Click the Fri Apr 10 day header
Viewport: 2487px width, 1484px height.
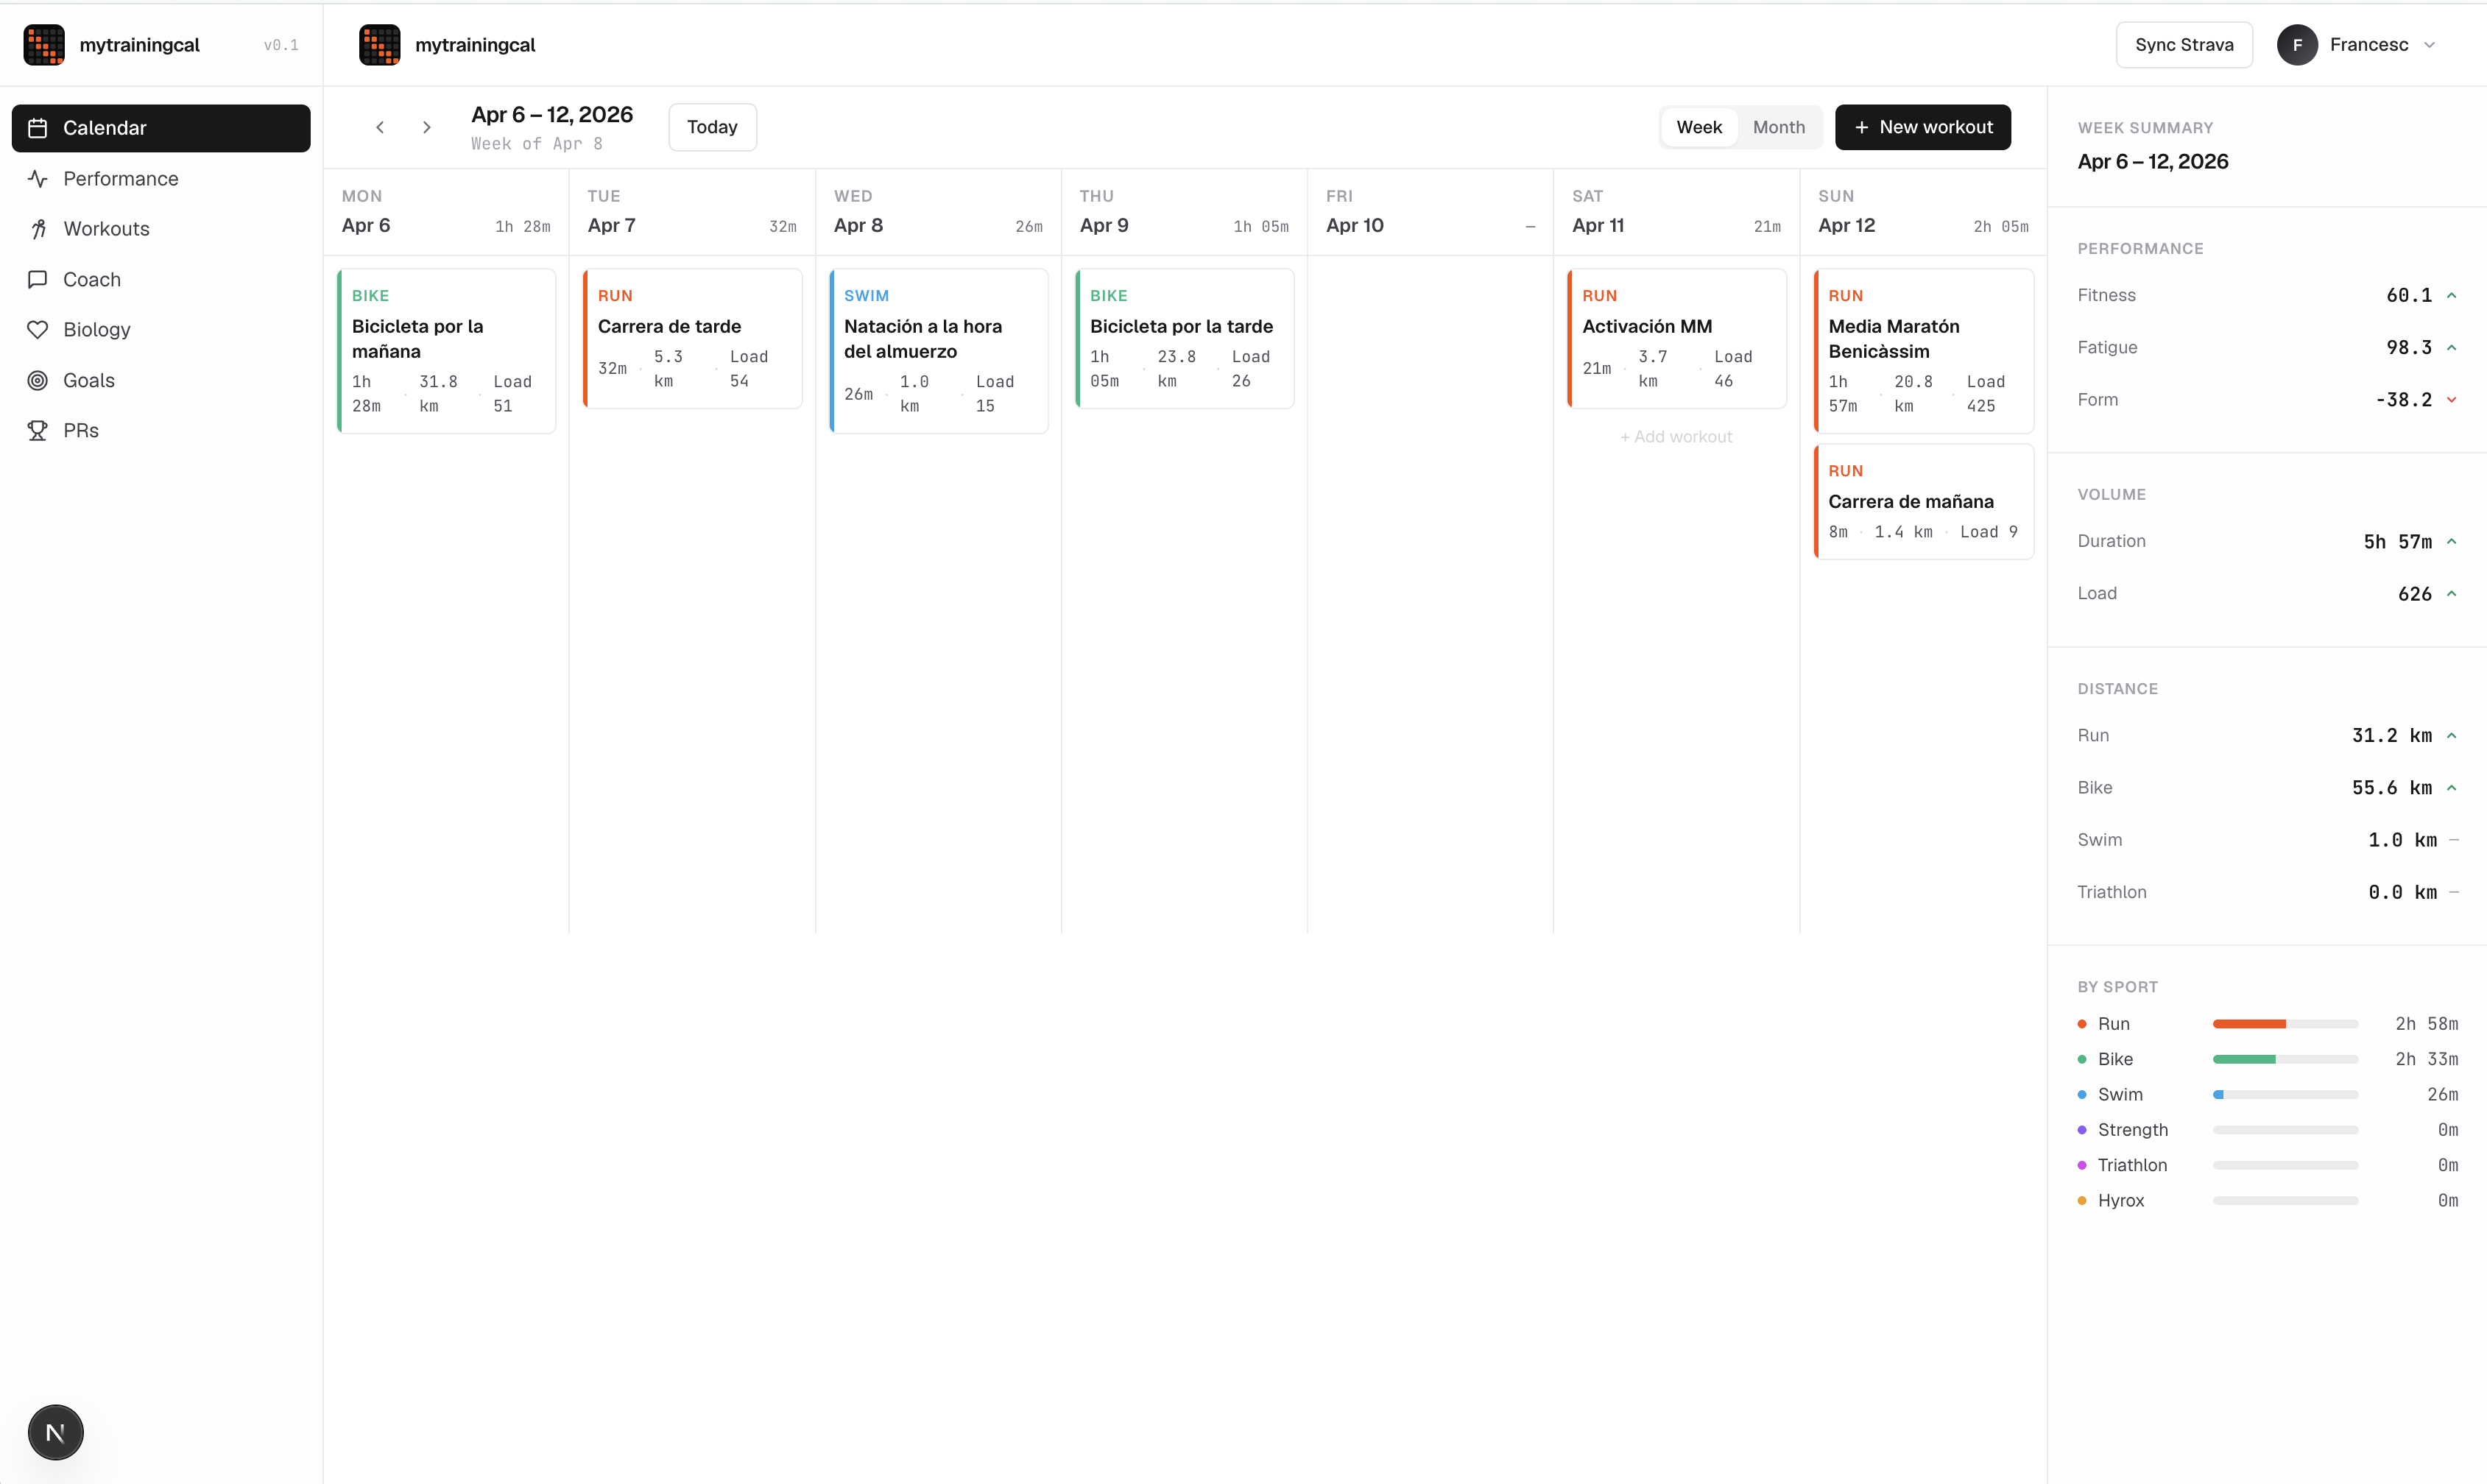(1430, 212)
